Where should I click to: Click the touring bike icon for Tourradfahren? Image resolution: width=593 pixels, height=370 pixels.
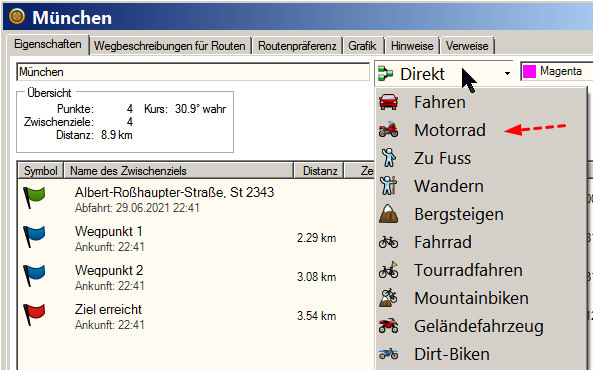coord(388,270)
